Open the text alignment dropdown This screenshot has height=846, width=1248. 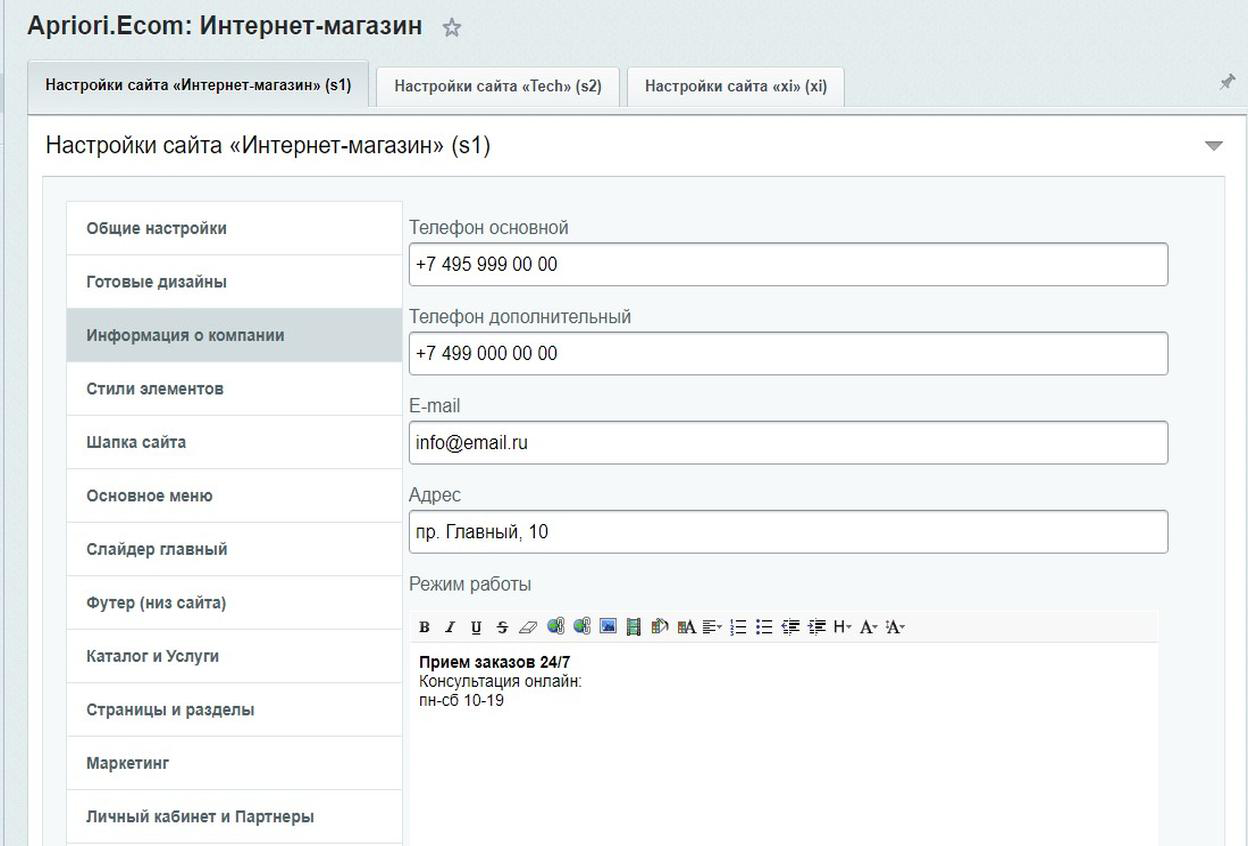[712, 627]
